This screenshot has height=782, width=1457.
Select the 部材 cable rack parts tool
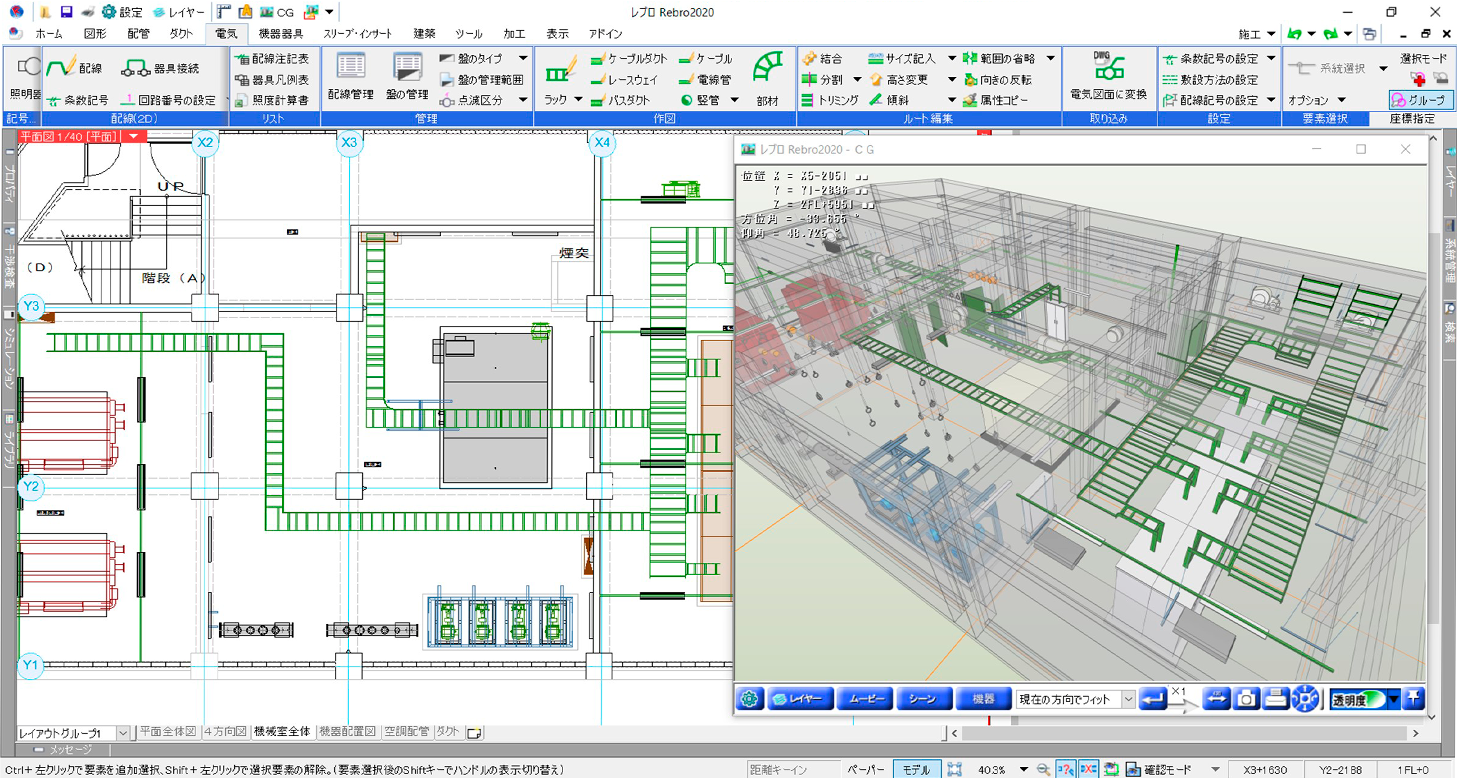click(x=767, y=76)
